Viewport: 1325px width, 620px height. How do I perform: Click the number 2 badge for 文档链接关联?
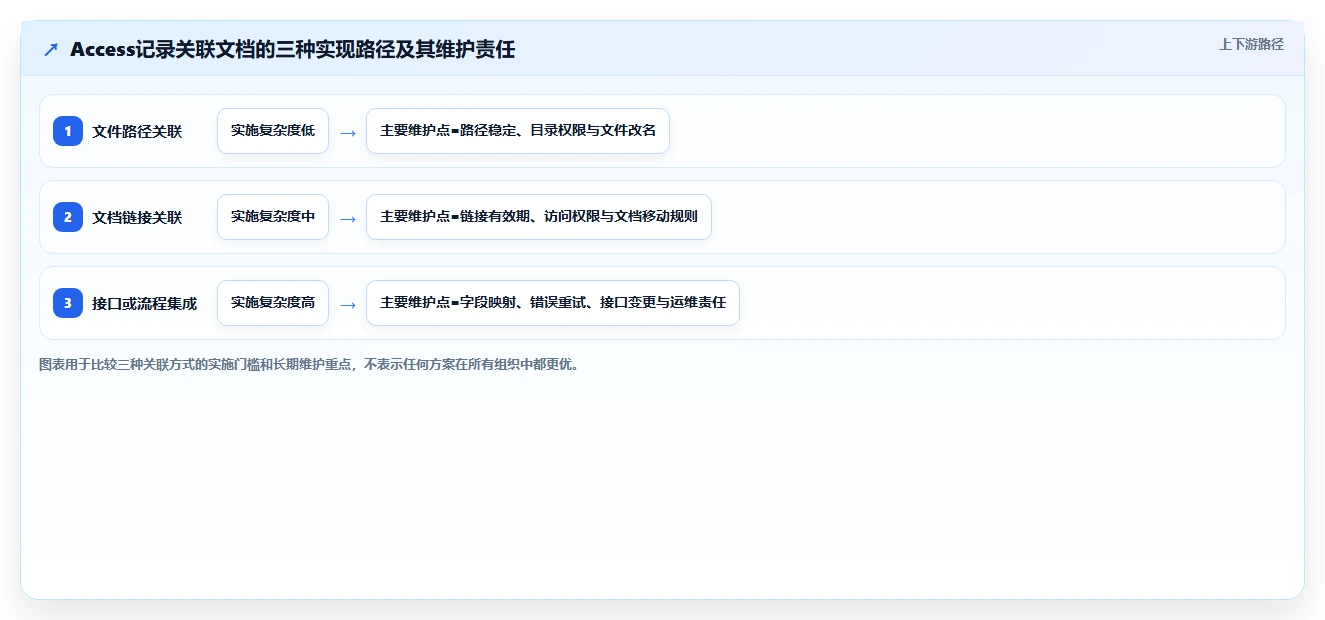68,217
